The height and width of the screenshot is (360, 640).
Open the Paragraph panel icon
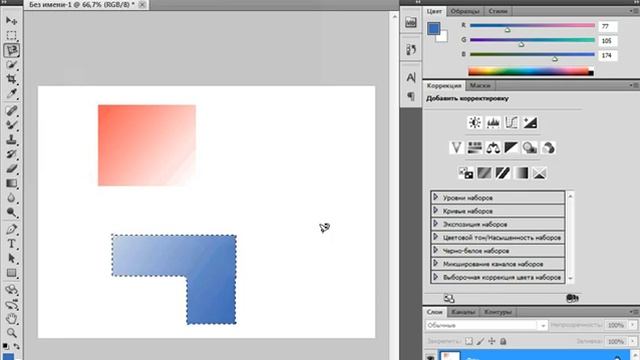point(411,96)
